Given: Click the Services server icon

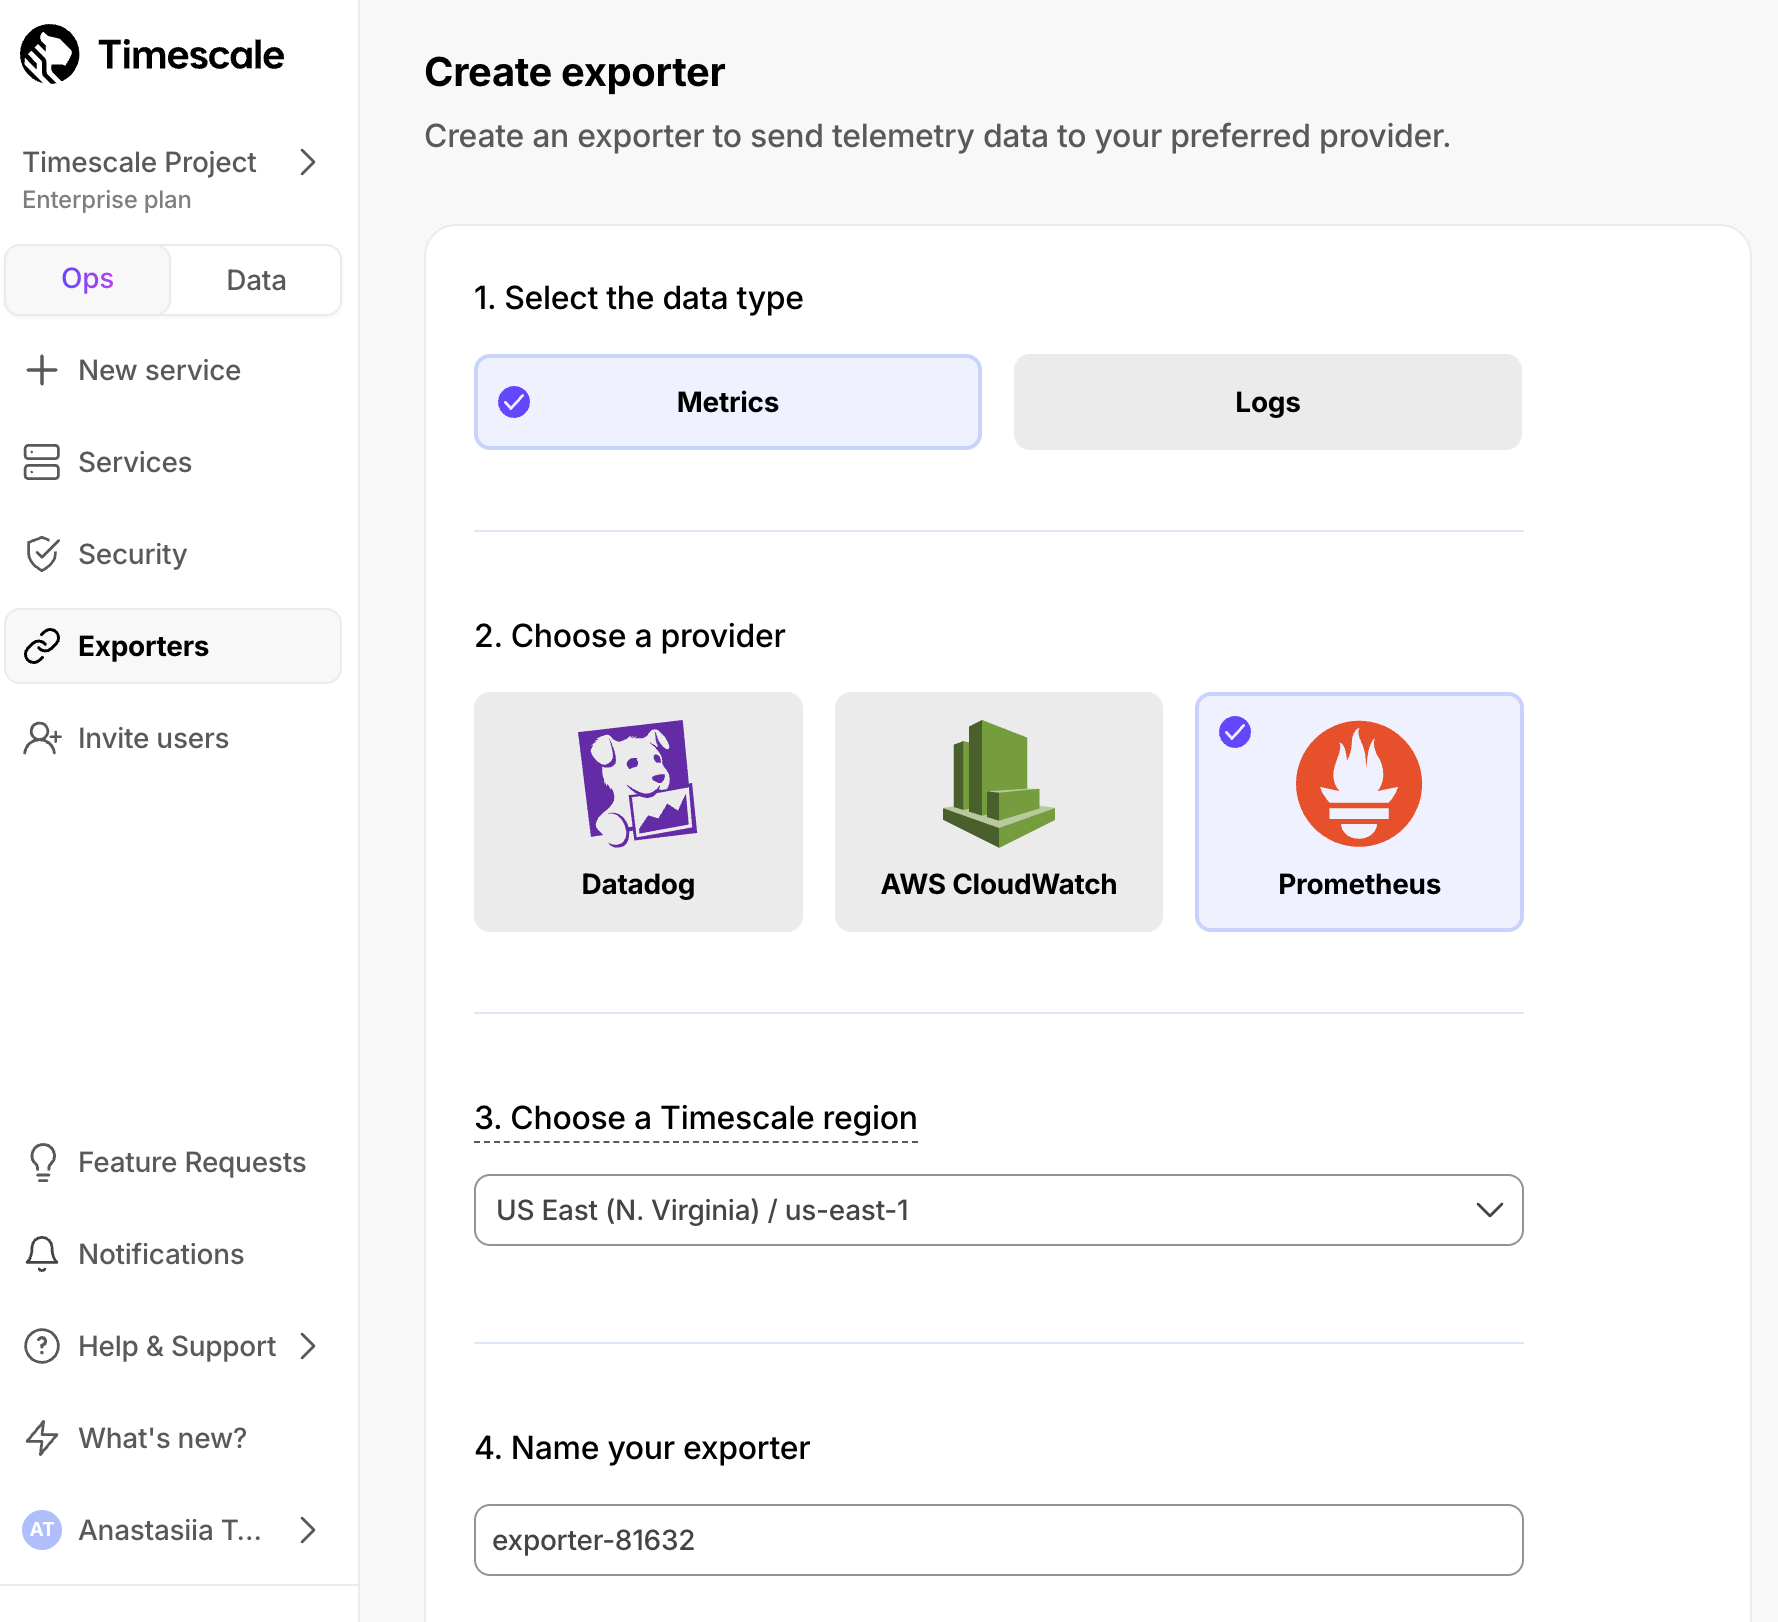Looking at the screenshot, I should (42, 462).
